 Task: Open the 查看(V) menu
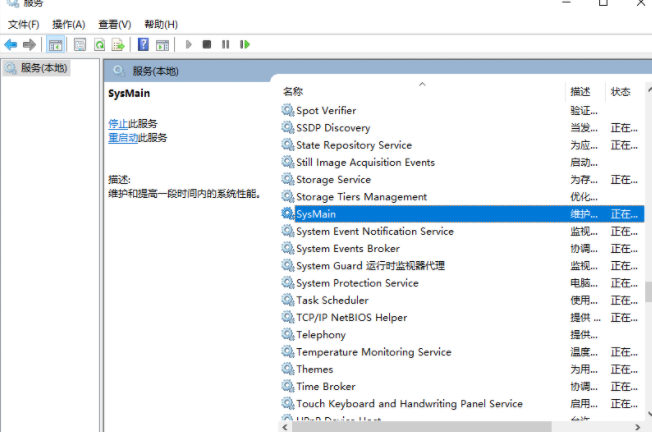pos(114,24)
